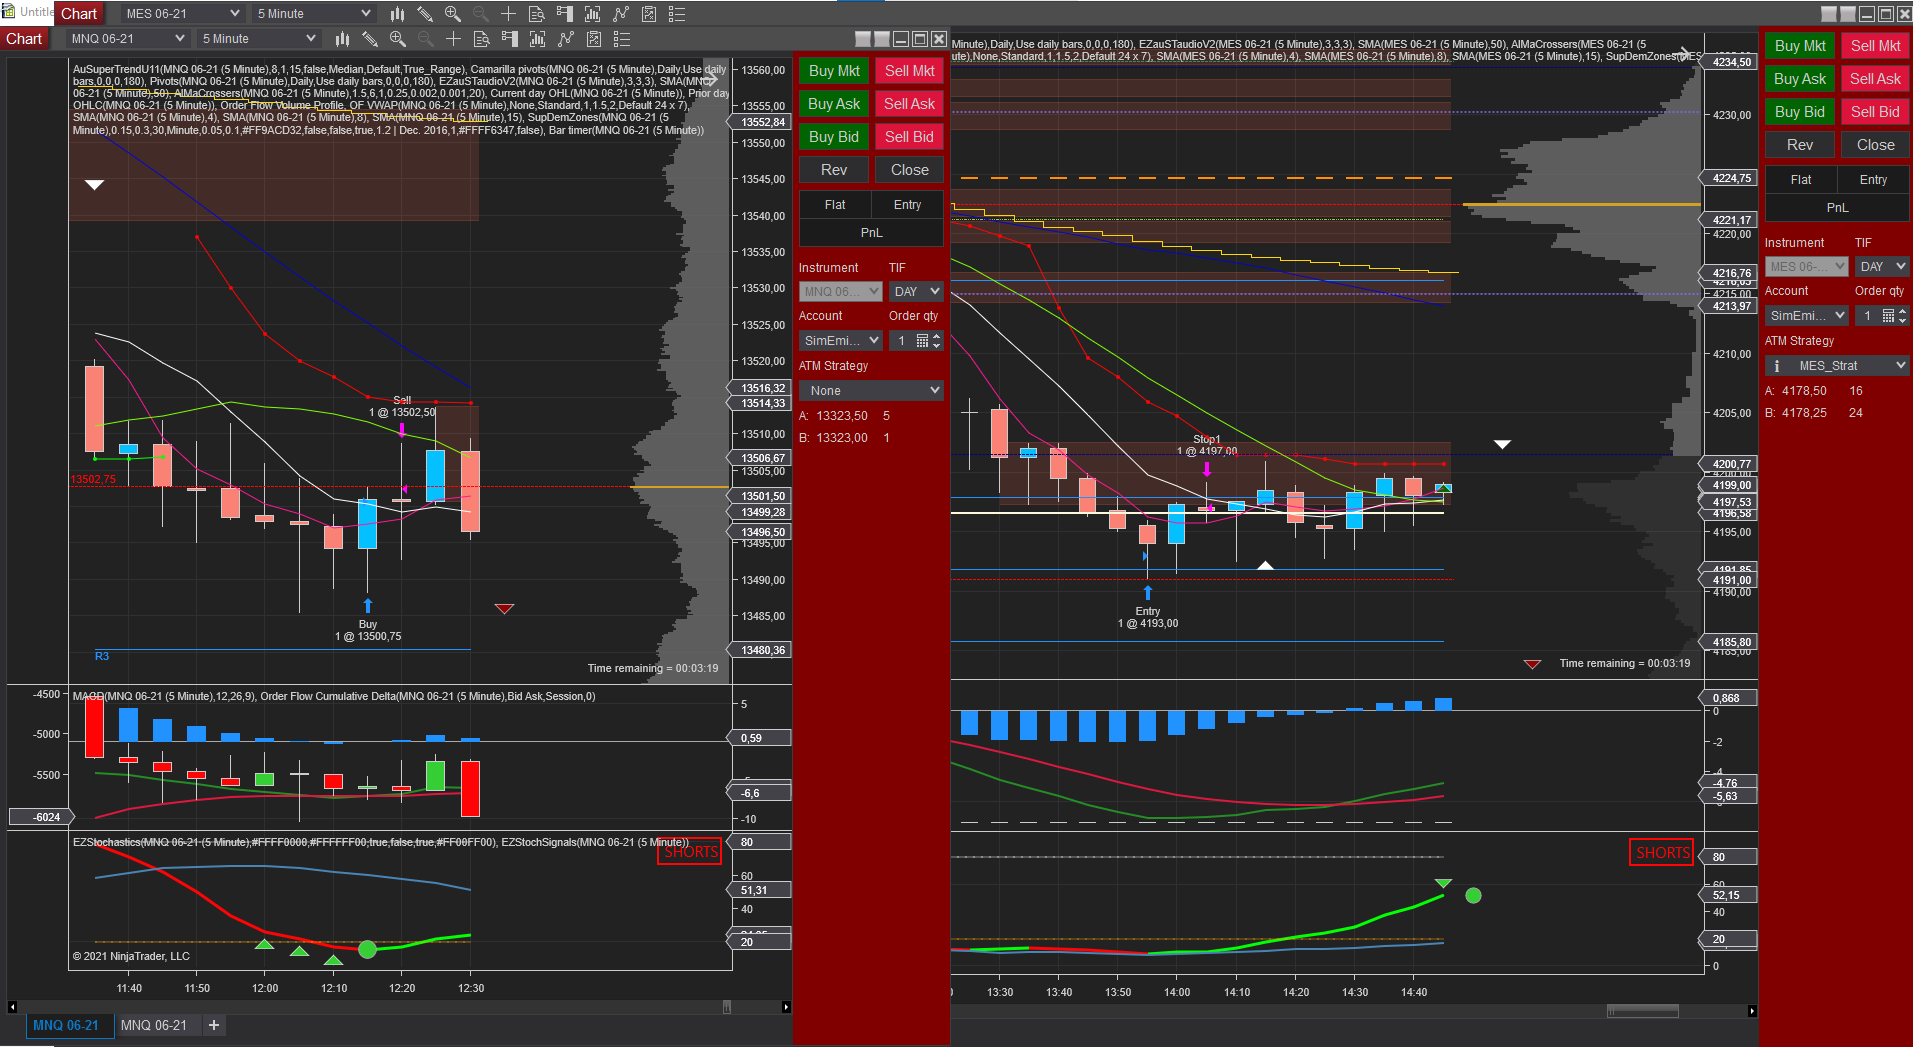This screenshot has height=1047, width=1913.
Task: Click the PnL cell in MNQ Chart Trader
Action: (x=871, y=233)
